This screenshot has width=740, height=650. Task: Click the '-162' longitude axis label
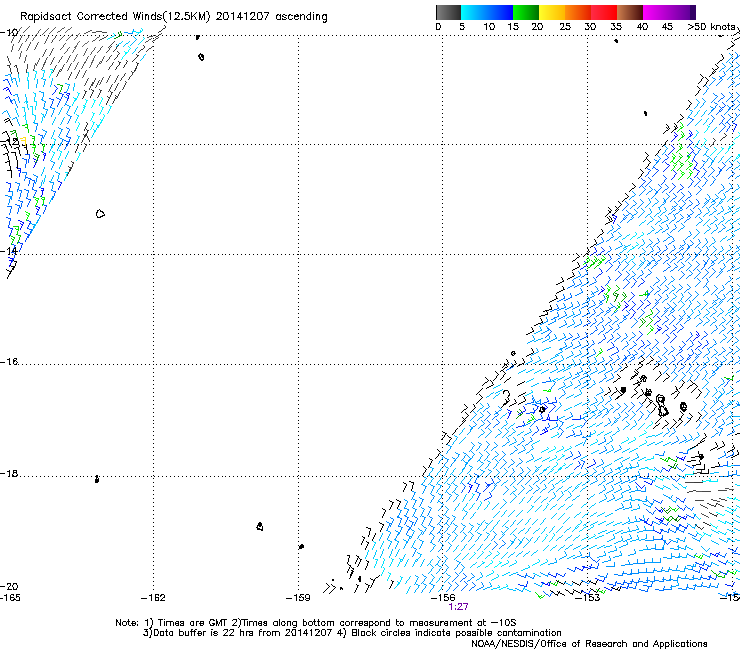153,598
